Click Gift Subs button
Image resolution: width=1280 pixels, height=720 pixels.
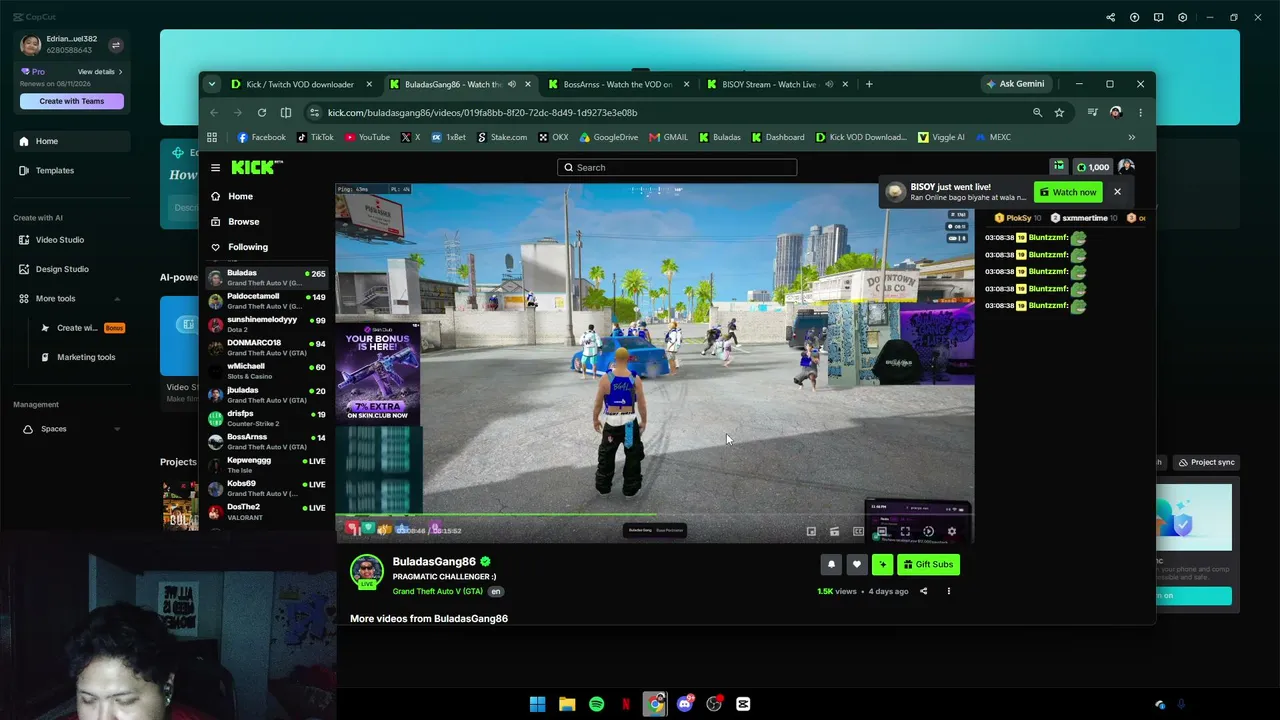pos(928,565)
